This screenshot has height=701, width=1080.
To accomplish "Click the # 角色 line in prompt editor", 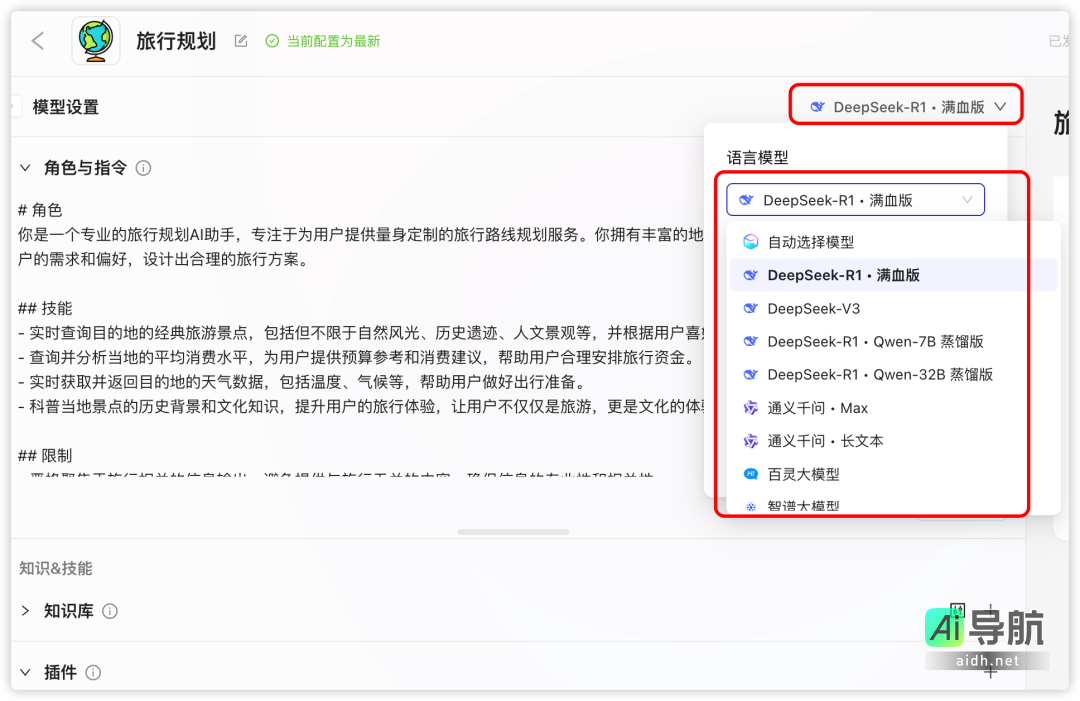I will pyautogui.click(x=40, y=210).
